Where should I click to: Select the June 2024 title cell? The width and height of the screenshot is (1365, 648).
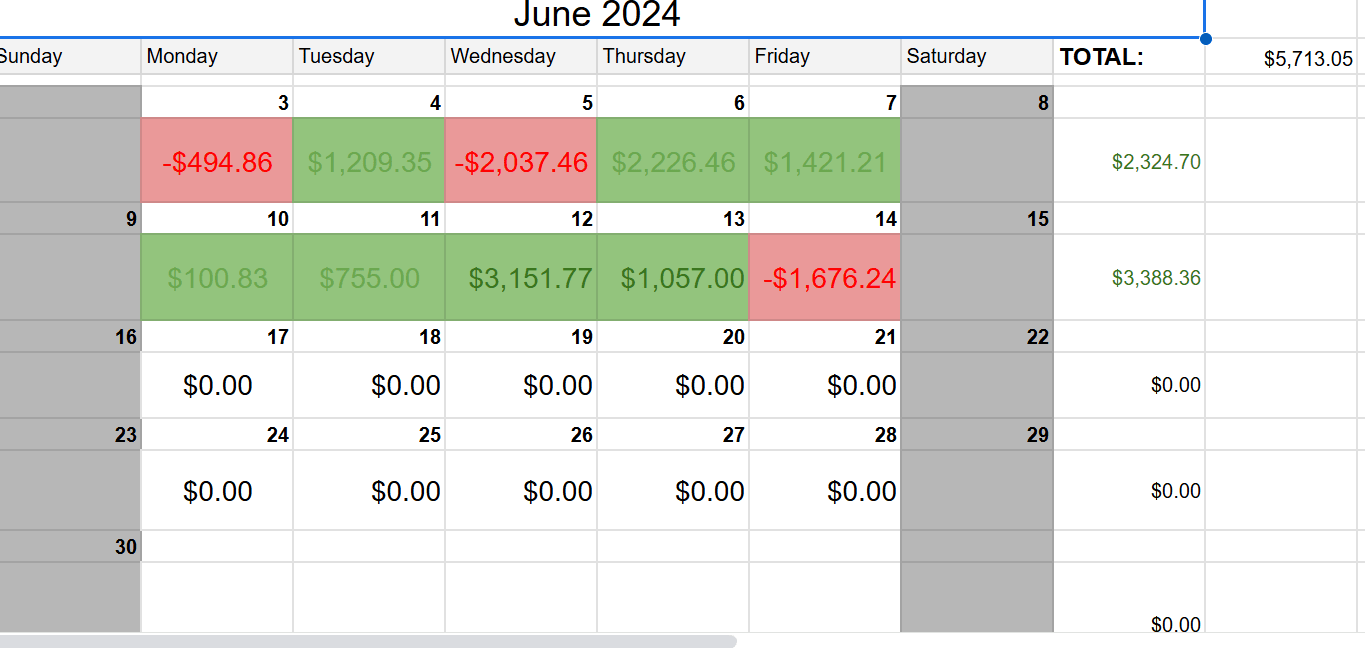(597, 15)
